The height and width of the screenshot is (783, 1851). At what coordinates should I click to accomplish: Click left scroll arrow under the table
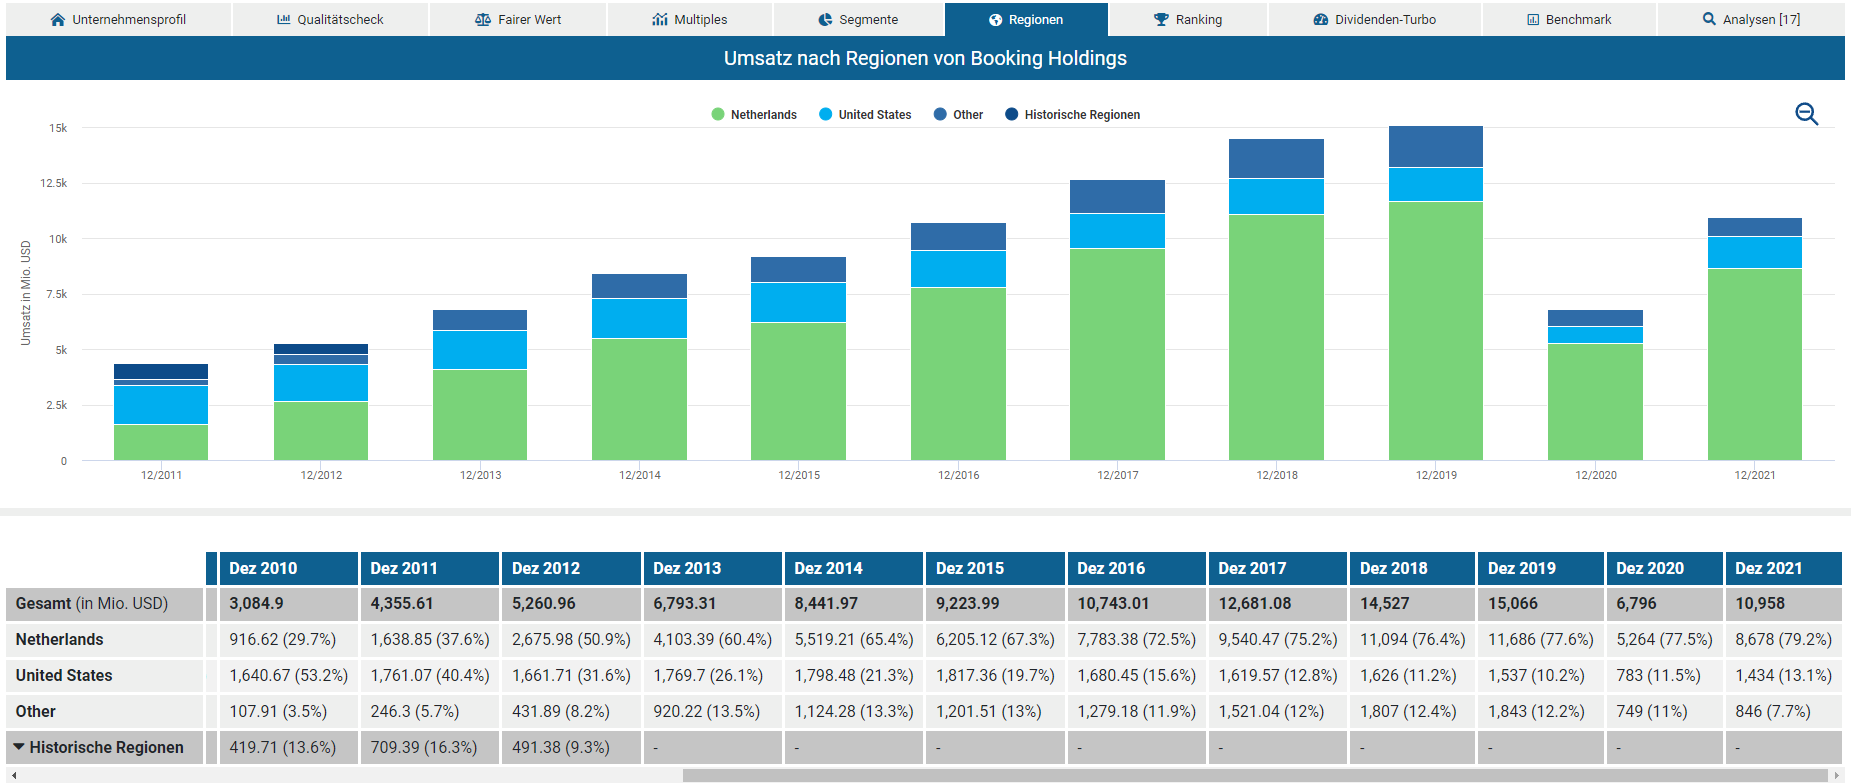click(x=14, y=775)
